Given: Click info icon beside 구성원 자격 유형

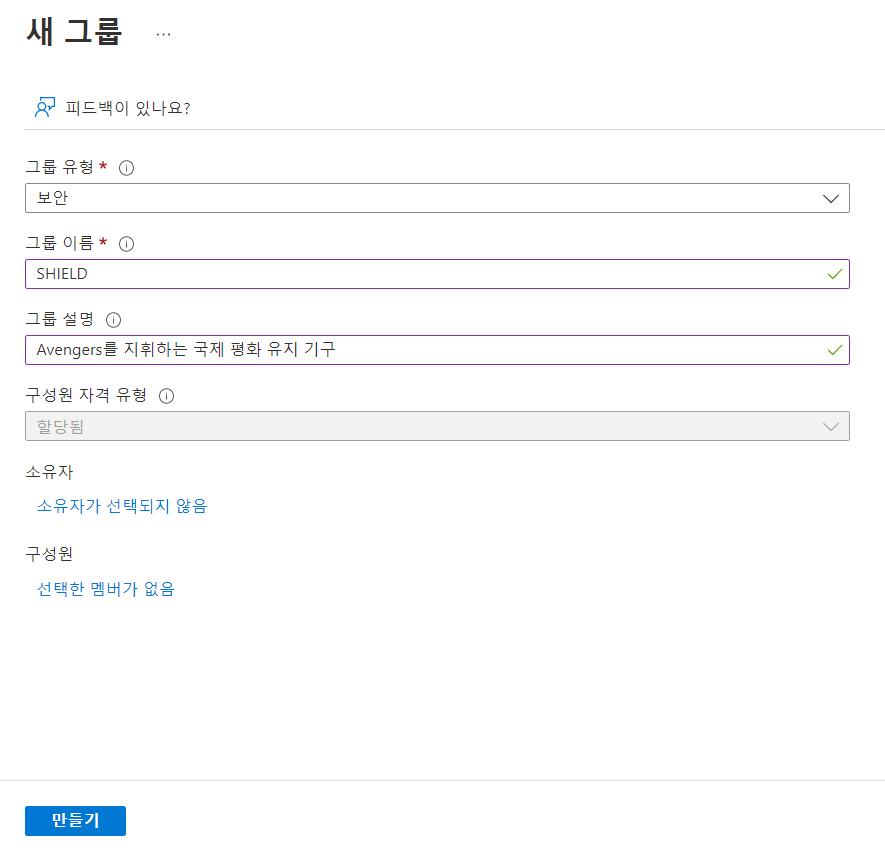Looking at the screenshot, I should point(167,396).
